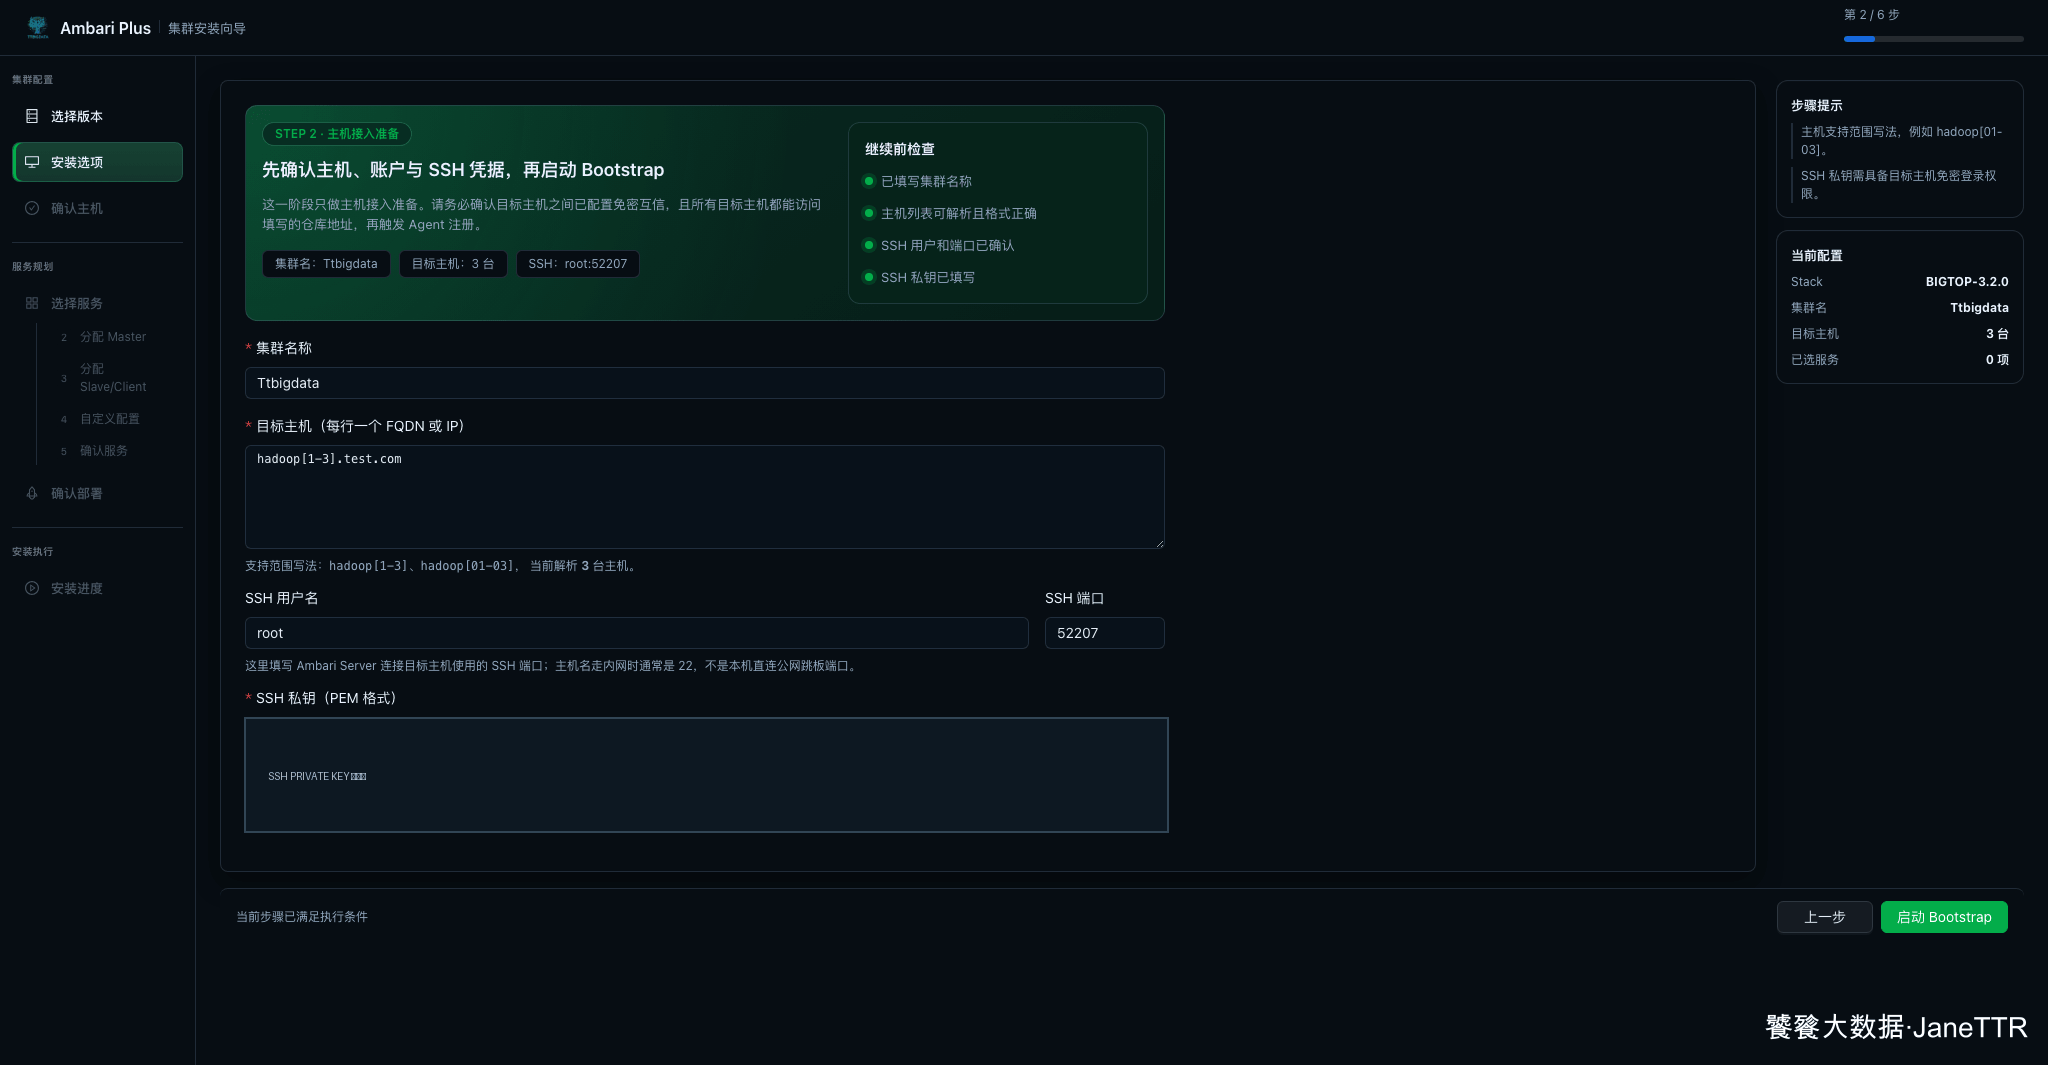Click the 当前配置 panel heading
Screen dimensions: 2048x1065
tap(1817, 256)
